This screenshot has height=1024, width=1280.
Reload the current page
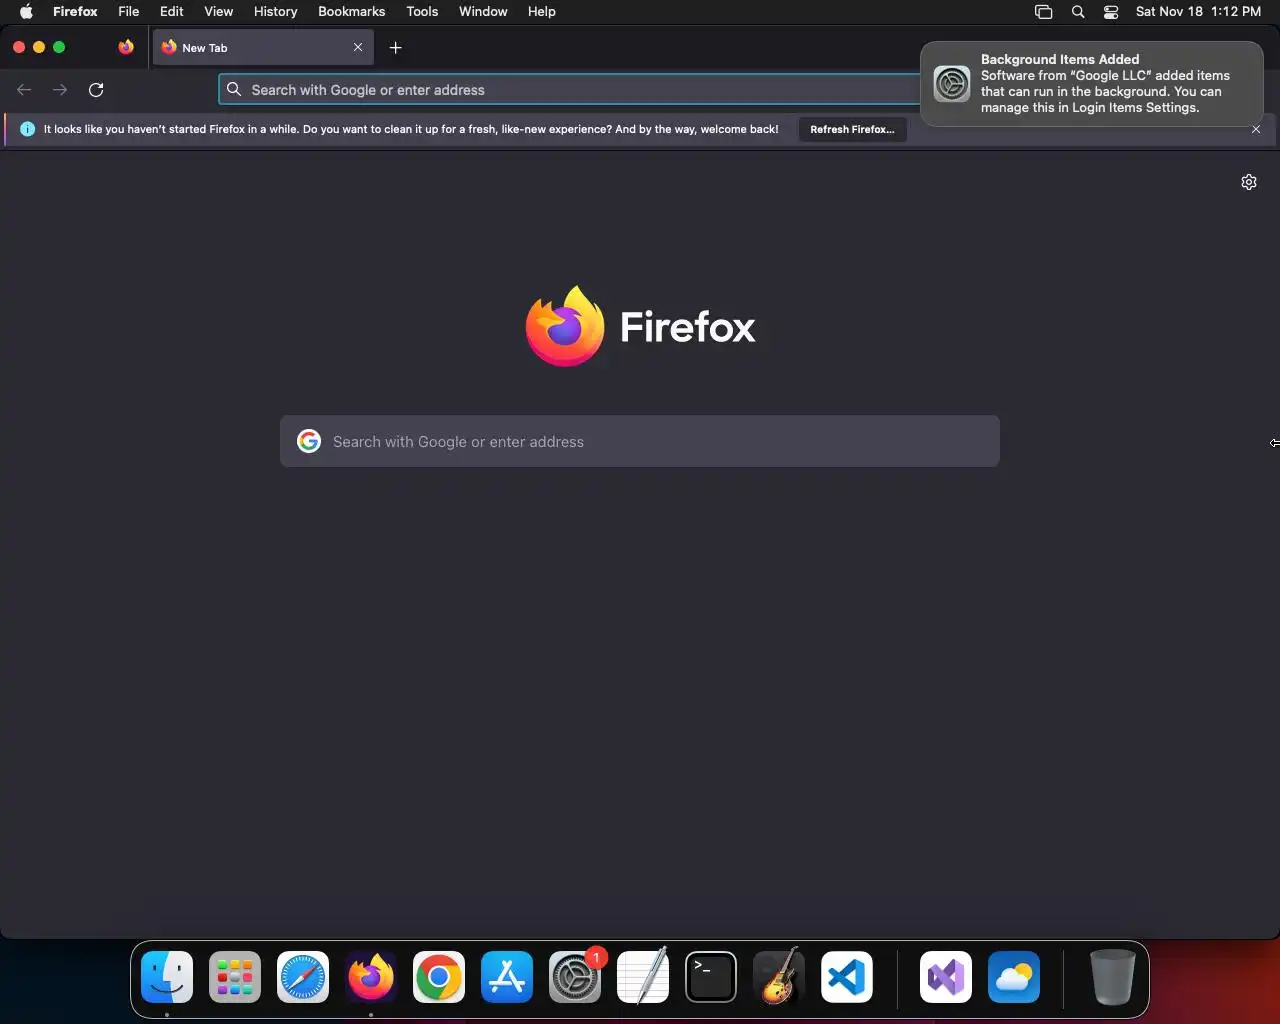(96, 90)
